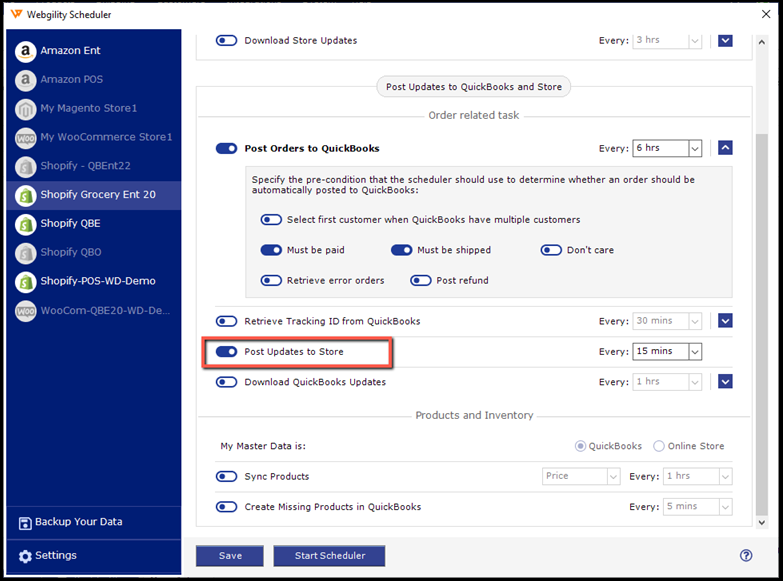Click the My Magento Store1 icon
783x581 pixels.
coord(25,109)
